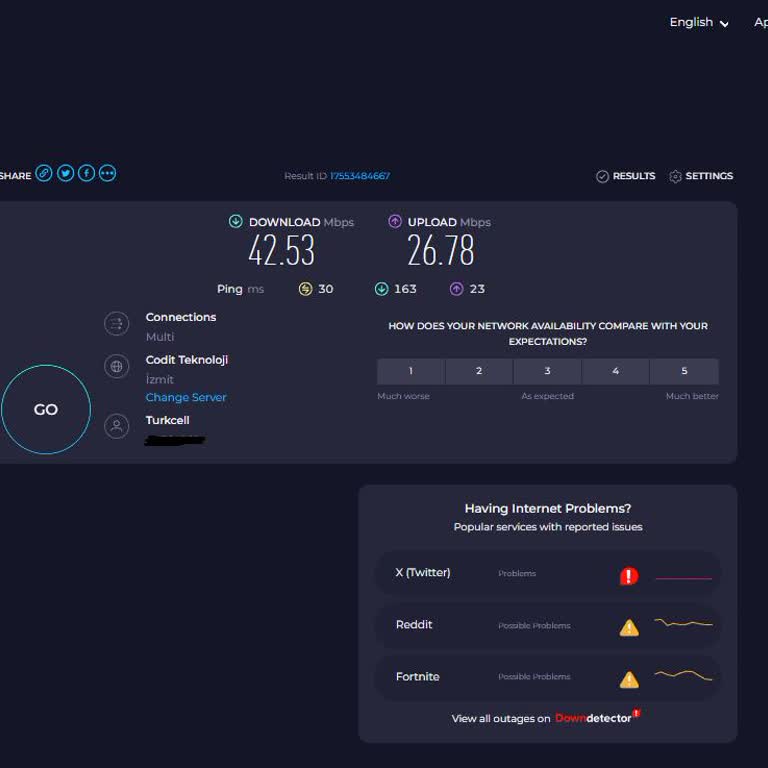The image size is (768, 768).
Task: Open the English language dropdown
Action: click(x=699, y=23)
